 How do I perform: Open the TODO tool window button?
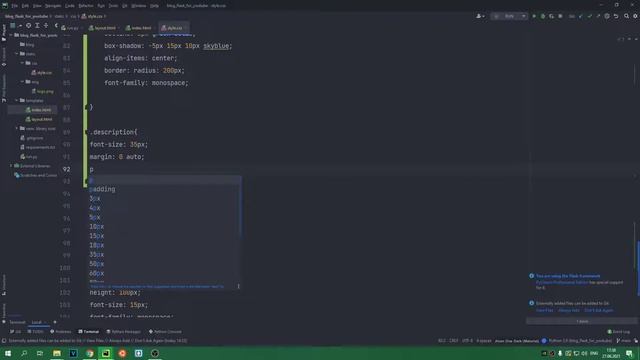[35, 331]
